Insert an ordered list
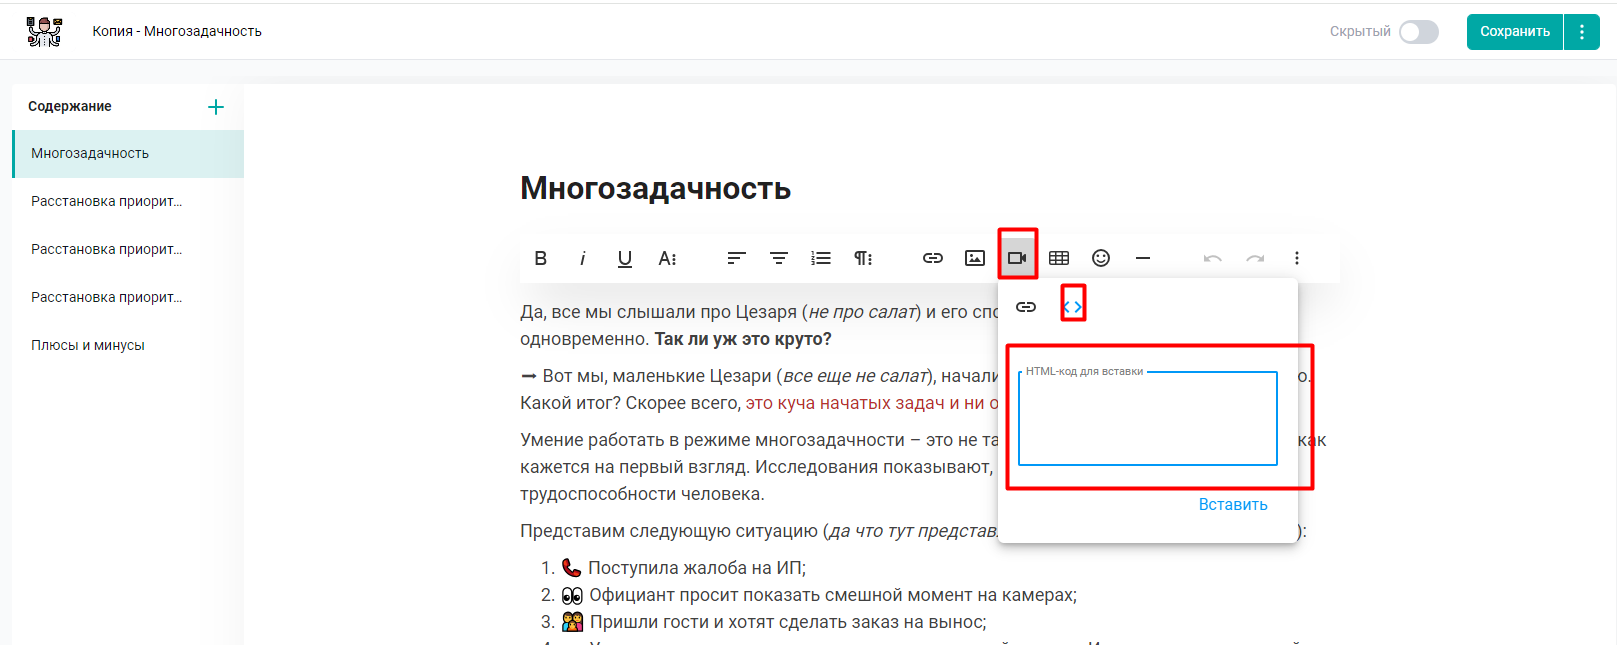The image size is (1617, 645). coord(821,258)
